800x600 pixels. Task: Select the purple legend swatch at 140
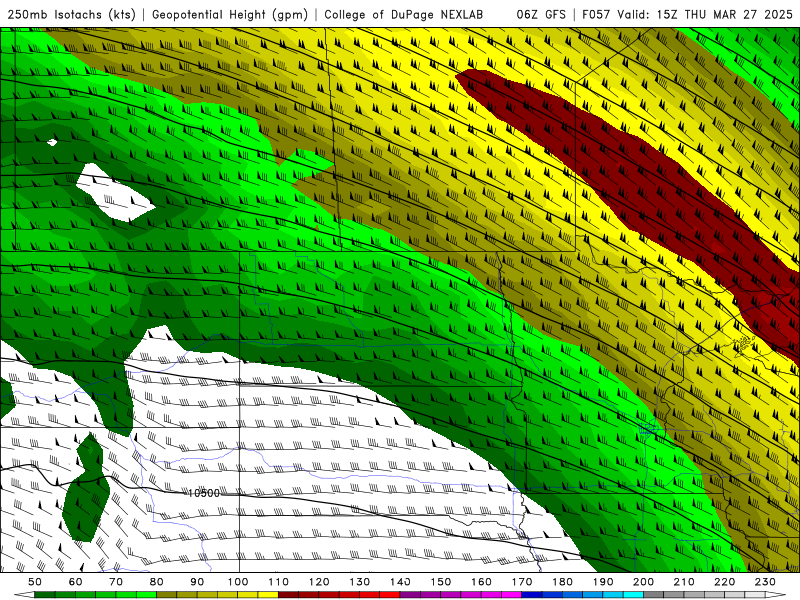tap(411, 595)
